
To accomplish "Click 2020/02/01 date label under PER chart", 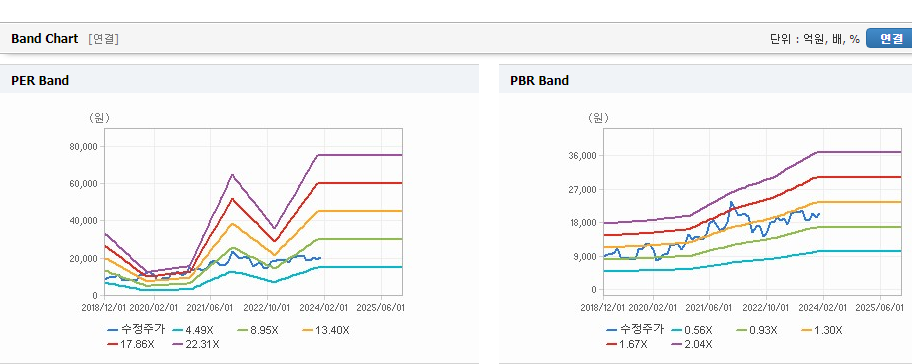I will click(153, 308).
